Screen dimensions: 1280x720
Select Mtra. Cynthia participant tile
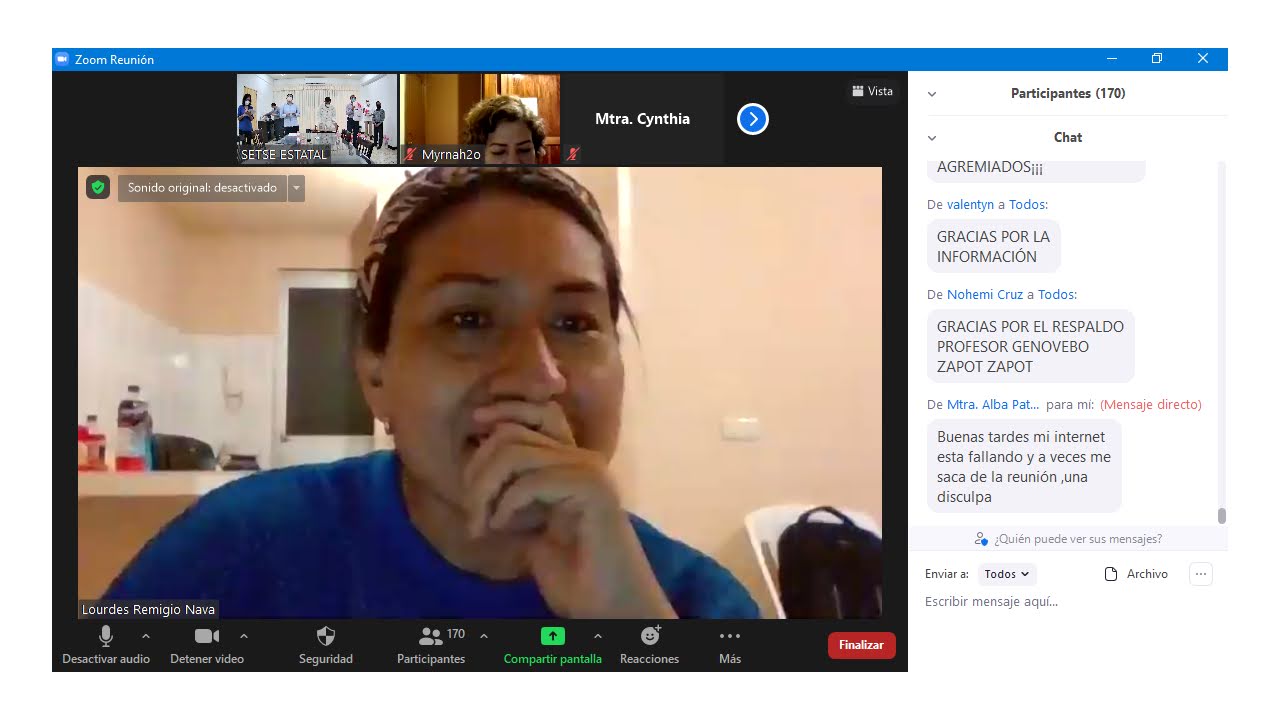tap(643, 118)
